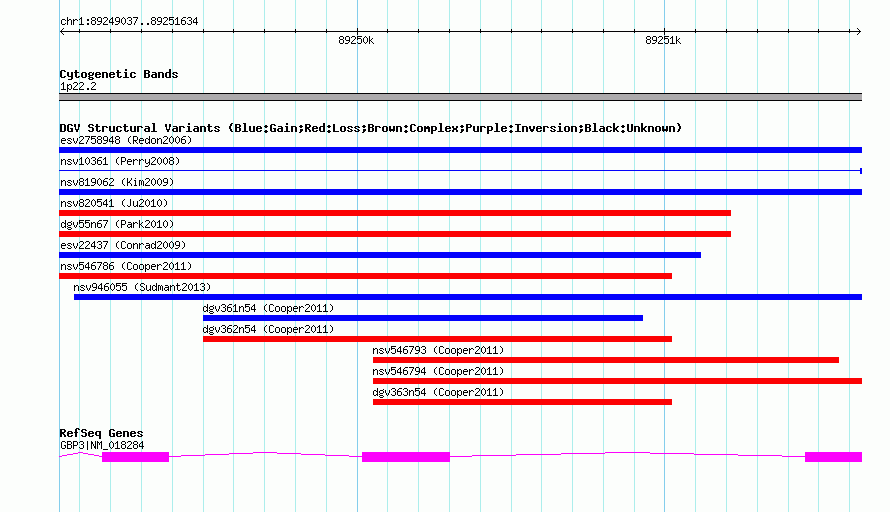Screen dimensions: 890x512
Task: Click the red loss bar for nsv820541
Action: coord(395,213)
